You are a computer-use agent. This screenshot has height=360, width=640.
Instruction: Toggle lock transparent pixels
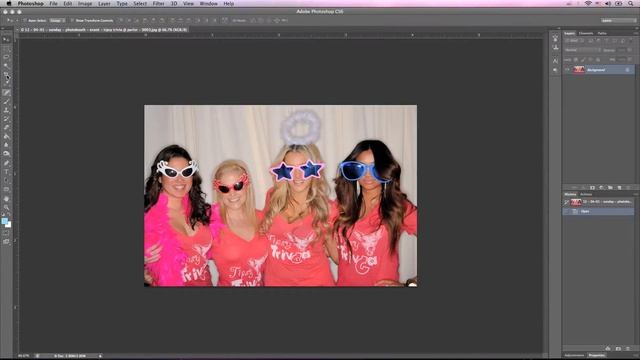click(576, 60)
